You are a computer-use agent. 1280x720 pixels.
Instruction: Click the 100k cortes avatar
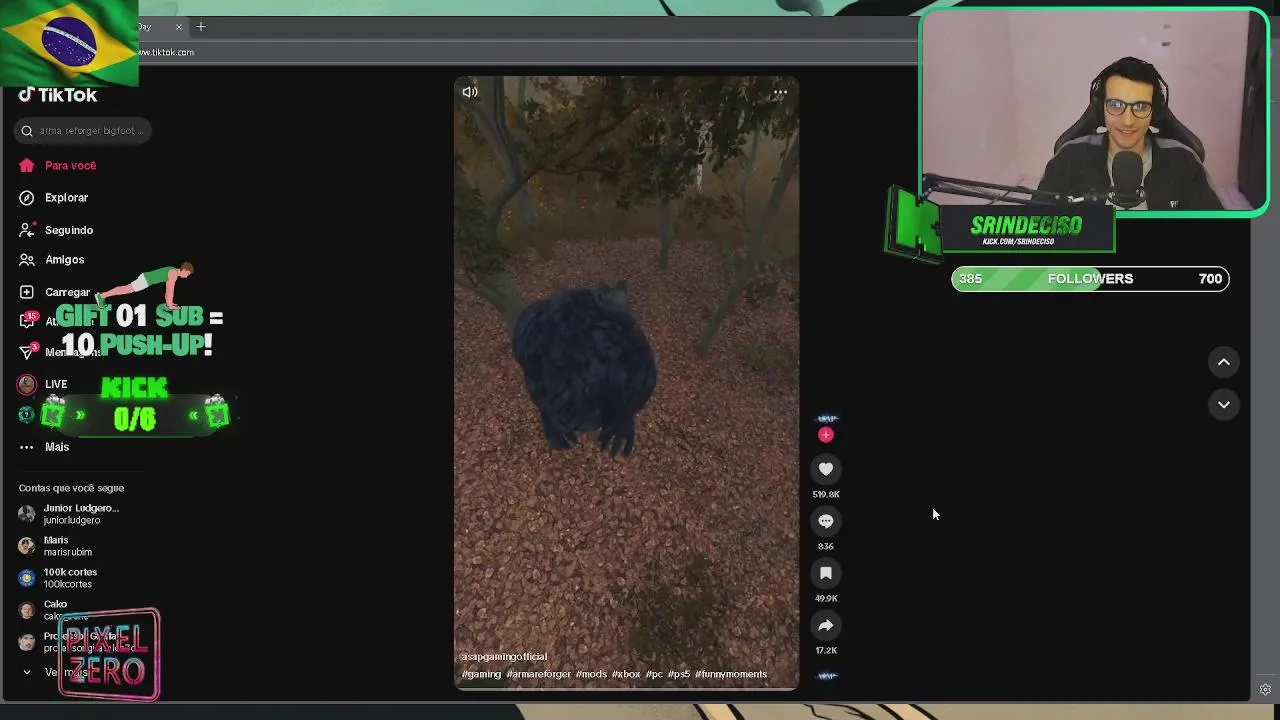coord(27,578)
